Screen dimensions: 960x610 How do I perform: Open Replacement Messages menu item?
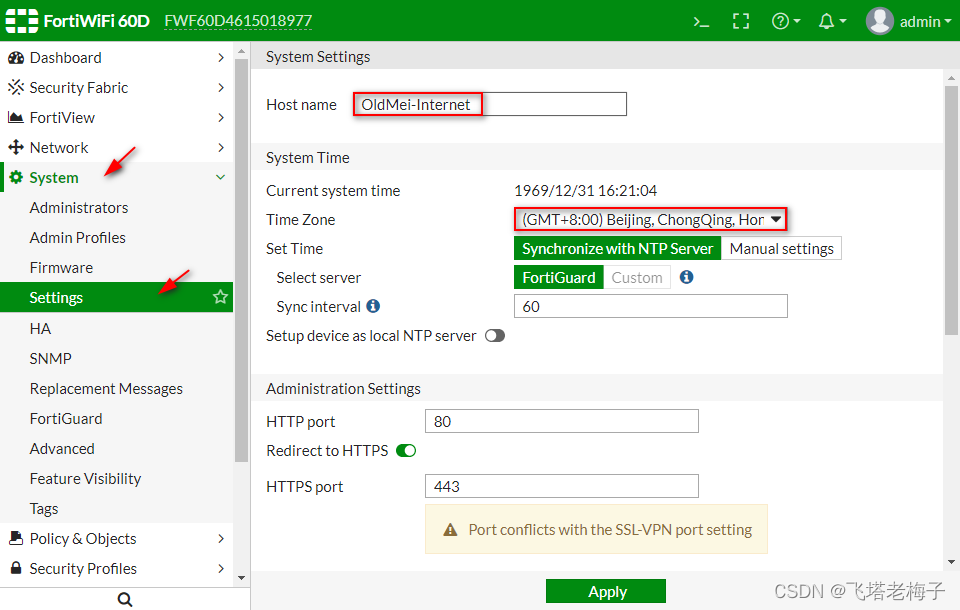[106, 388]
